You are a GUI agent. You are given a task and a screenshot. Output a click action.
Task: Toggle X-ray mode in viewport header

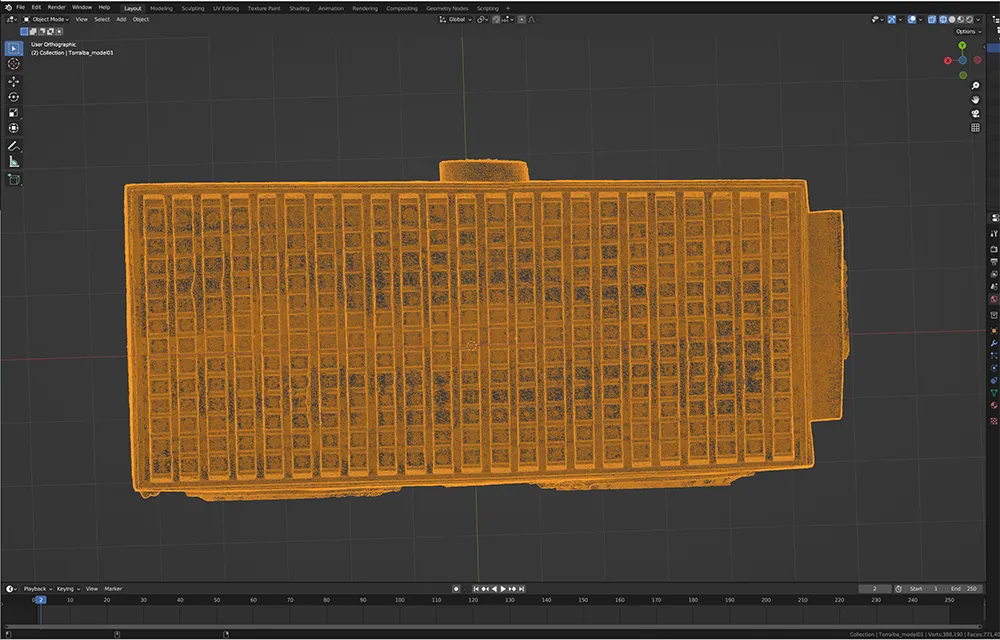tap(930, 19)
